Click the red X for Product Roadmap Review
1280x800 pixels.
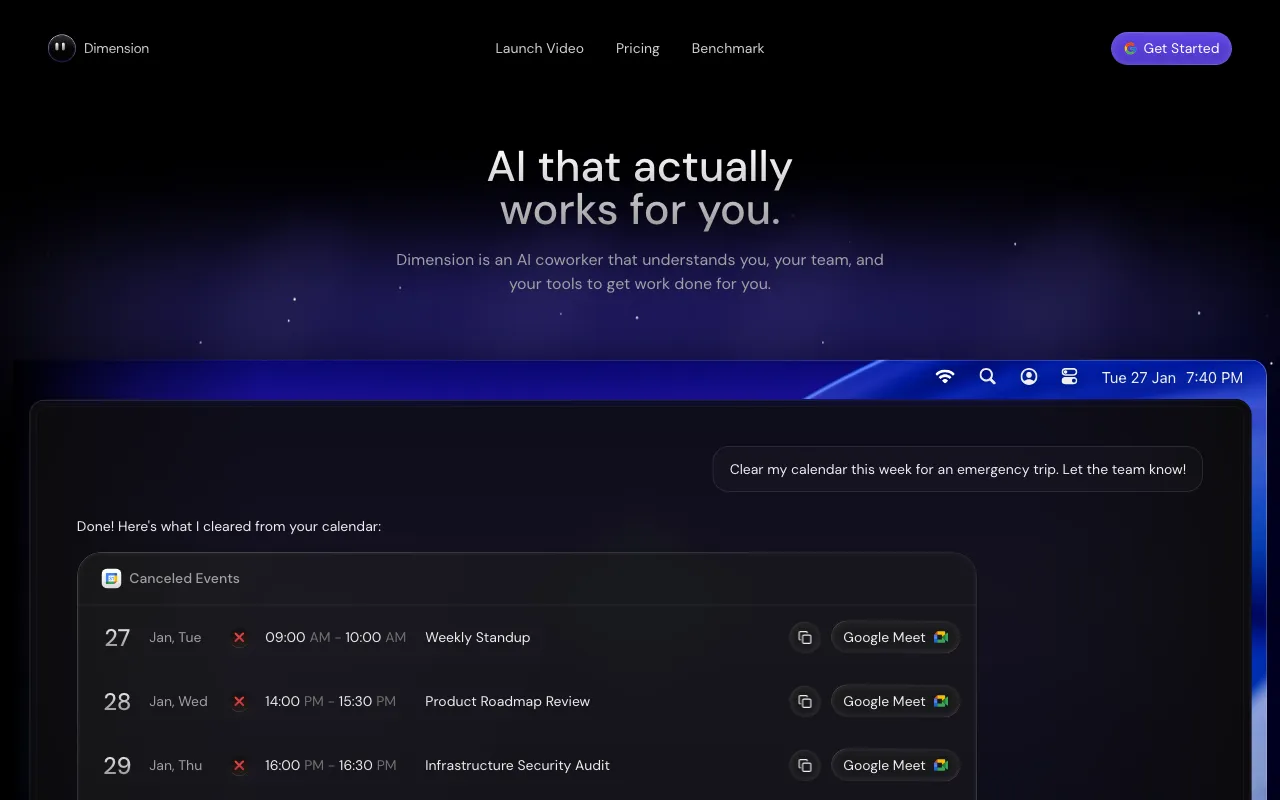click(x=239, y=701)
